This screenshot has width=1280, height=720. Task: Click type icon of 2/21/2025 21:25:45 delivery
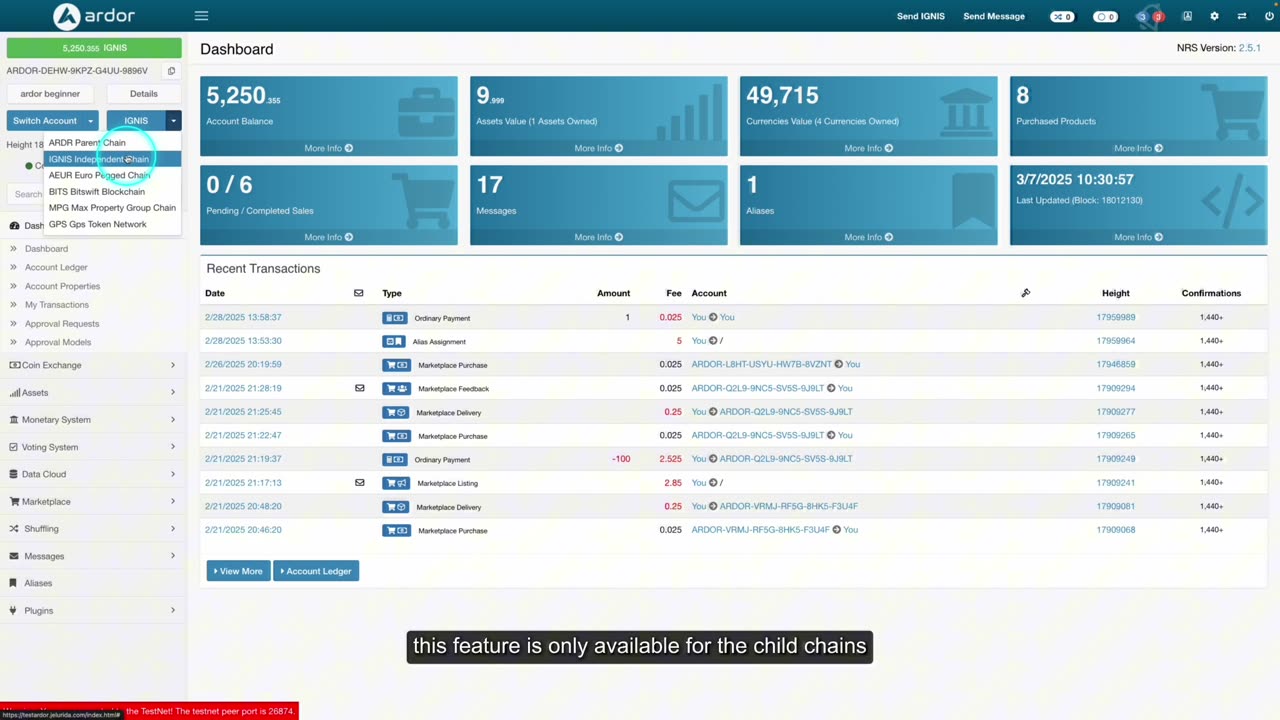(x=396, y=412)
